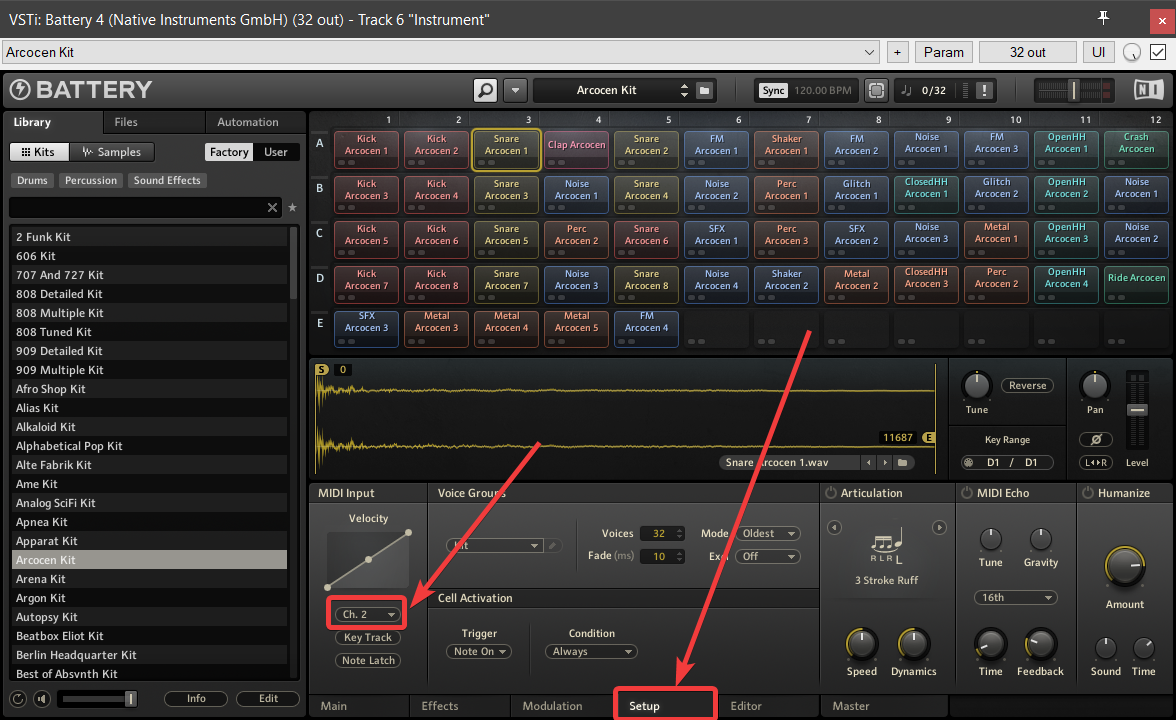Click the round wet/dry knob in host bar
Viewport: 1176px width, 720px height.
(1132, 52)
